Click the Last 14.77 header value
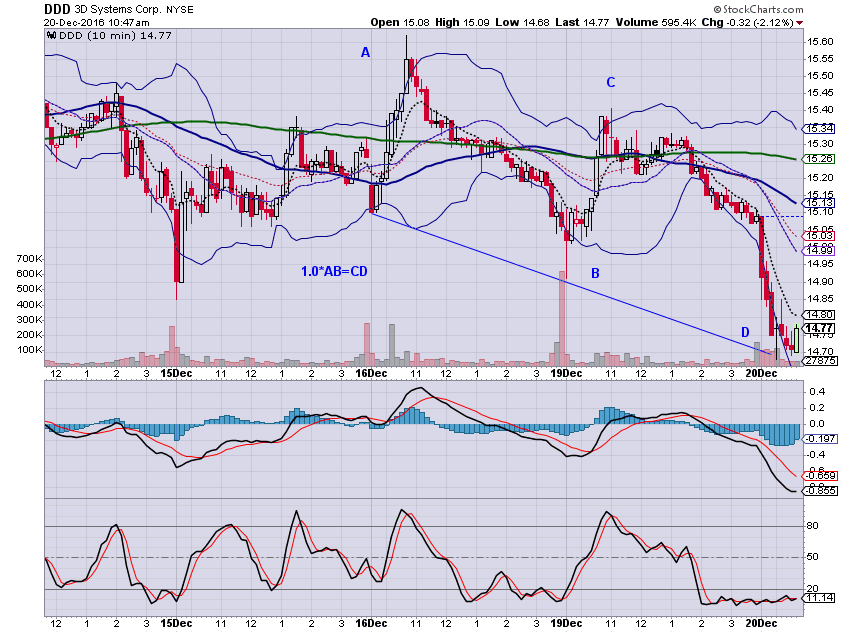Image resolution: width=850 pixels, height=633 pixels. [x=582, y=23]
